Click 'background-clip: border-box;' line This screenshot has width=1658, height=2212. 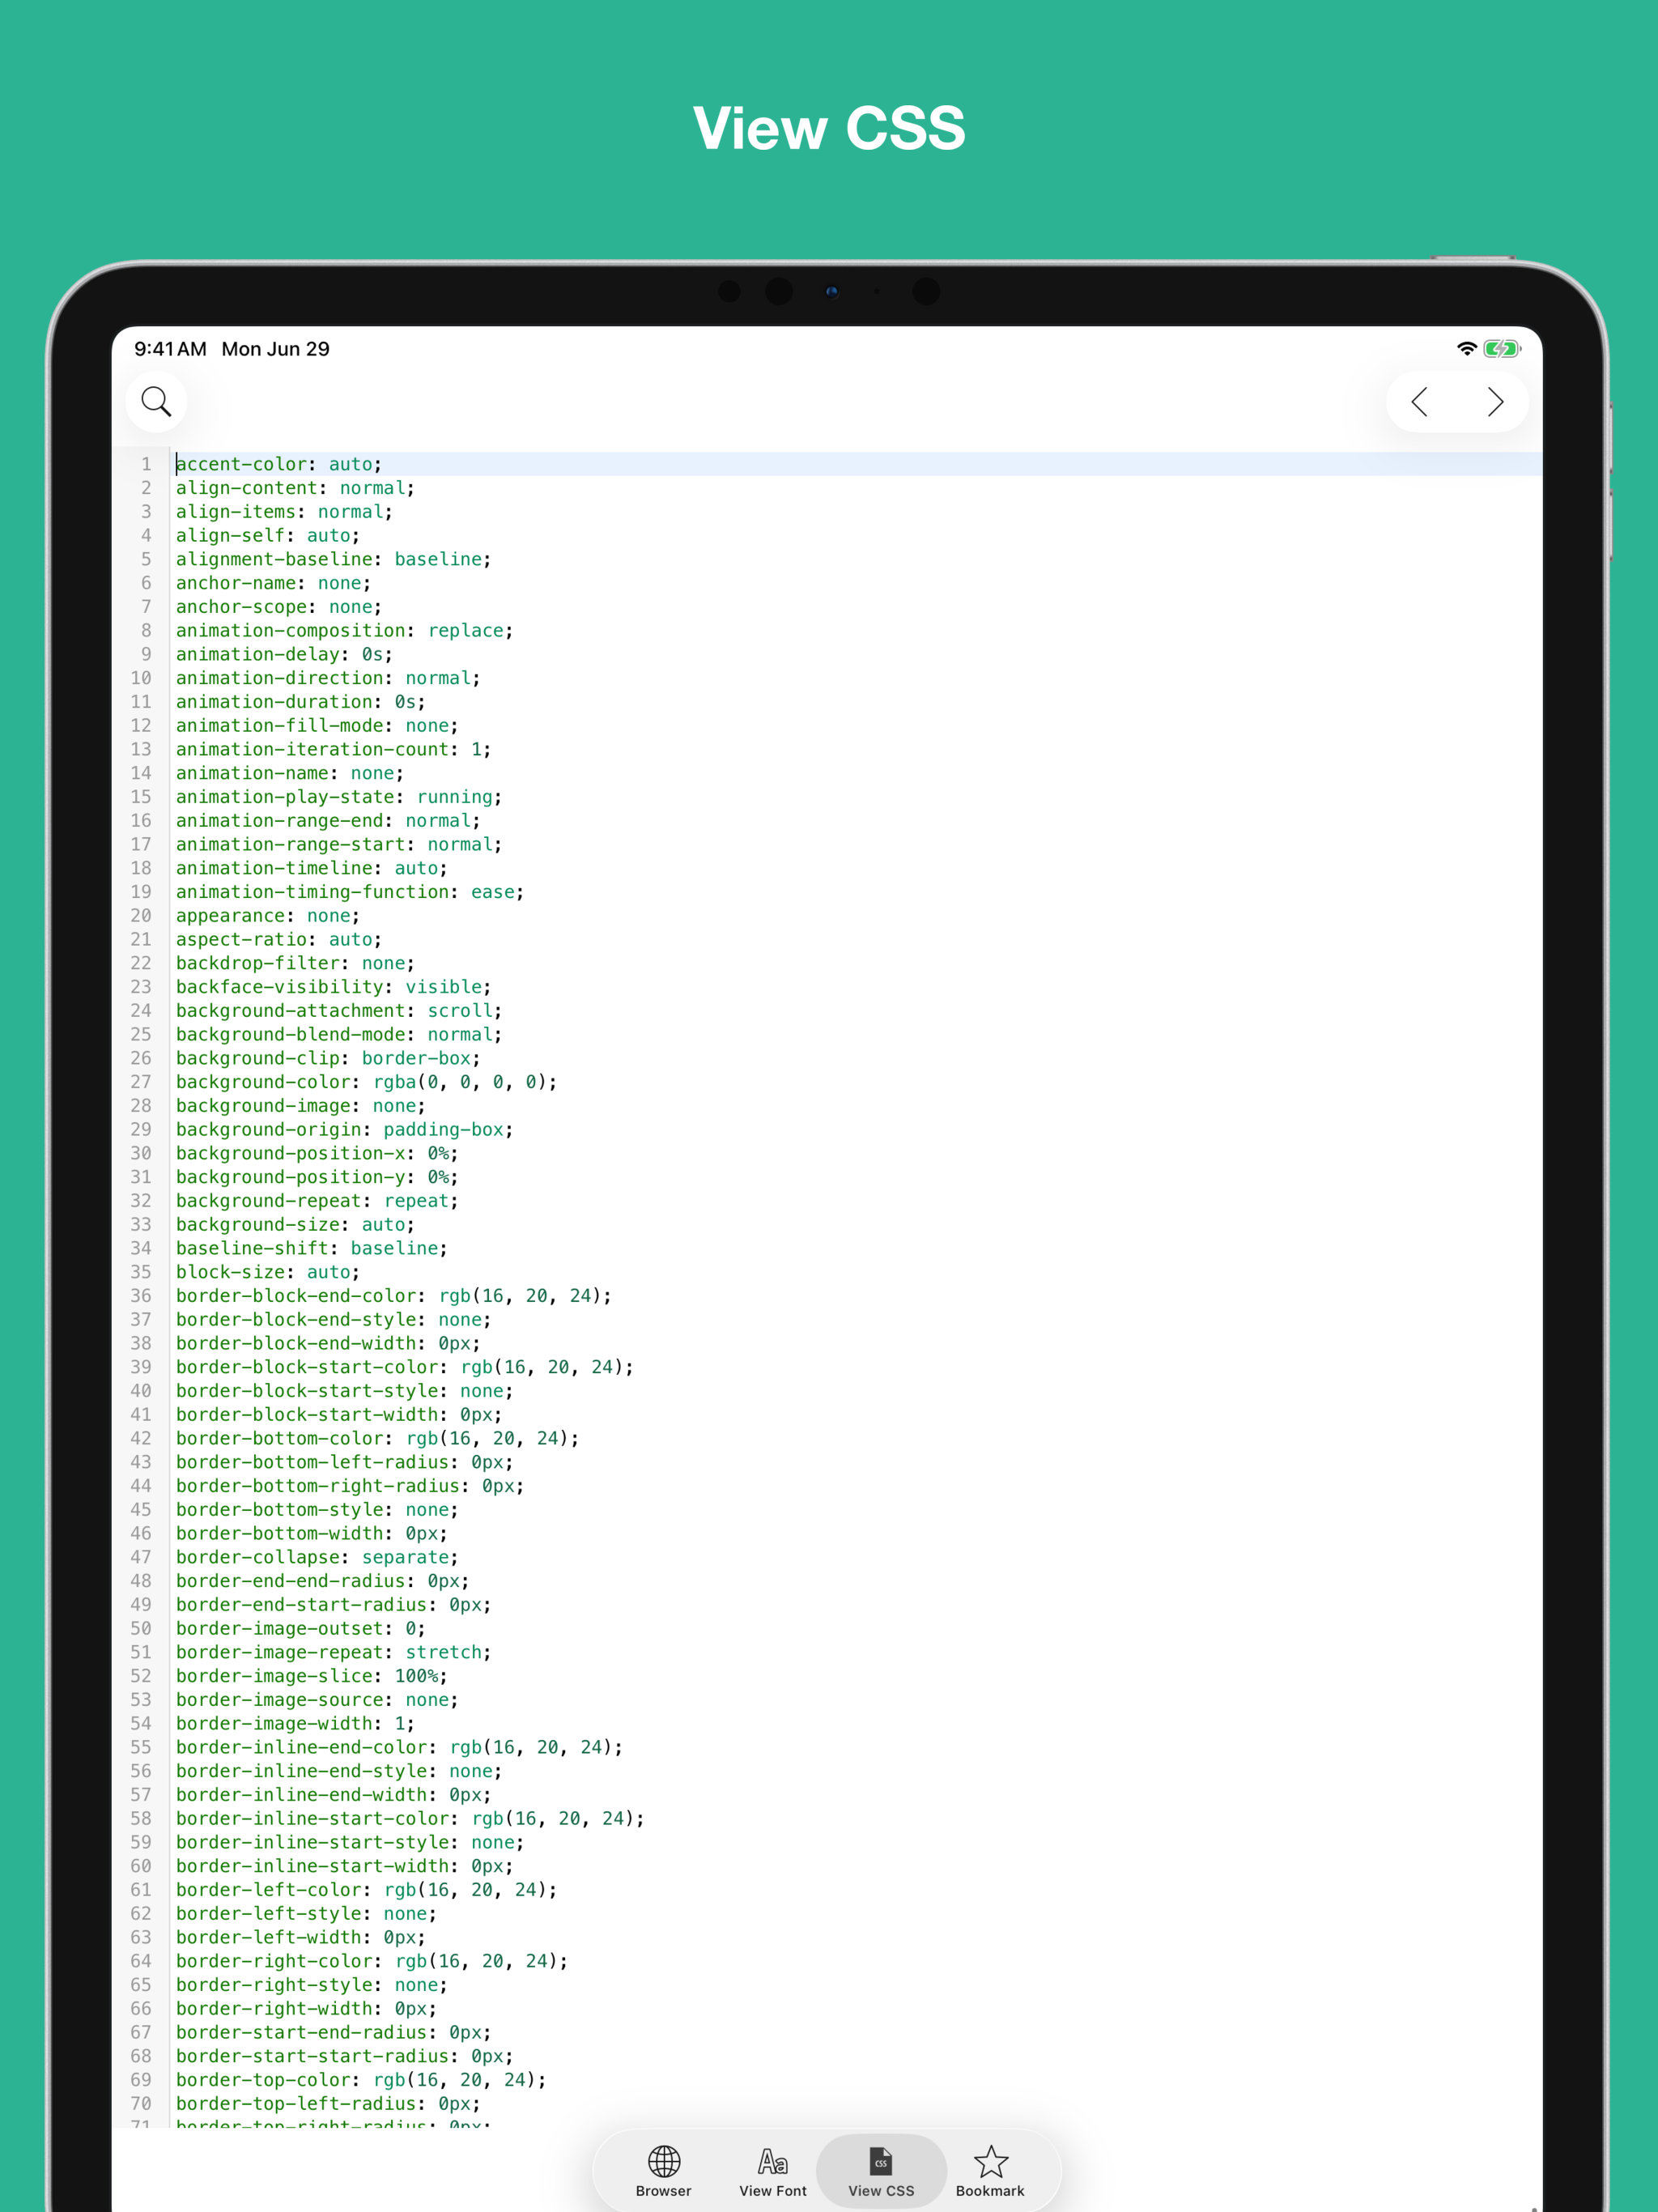(328, 1058)
